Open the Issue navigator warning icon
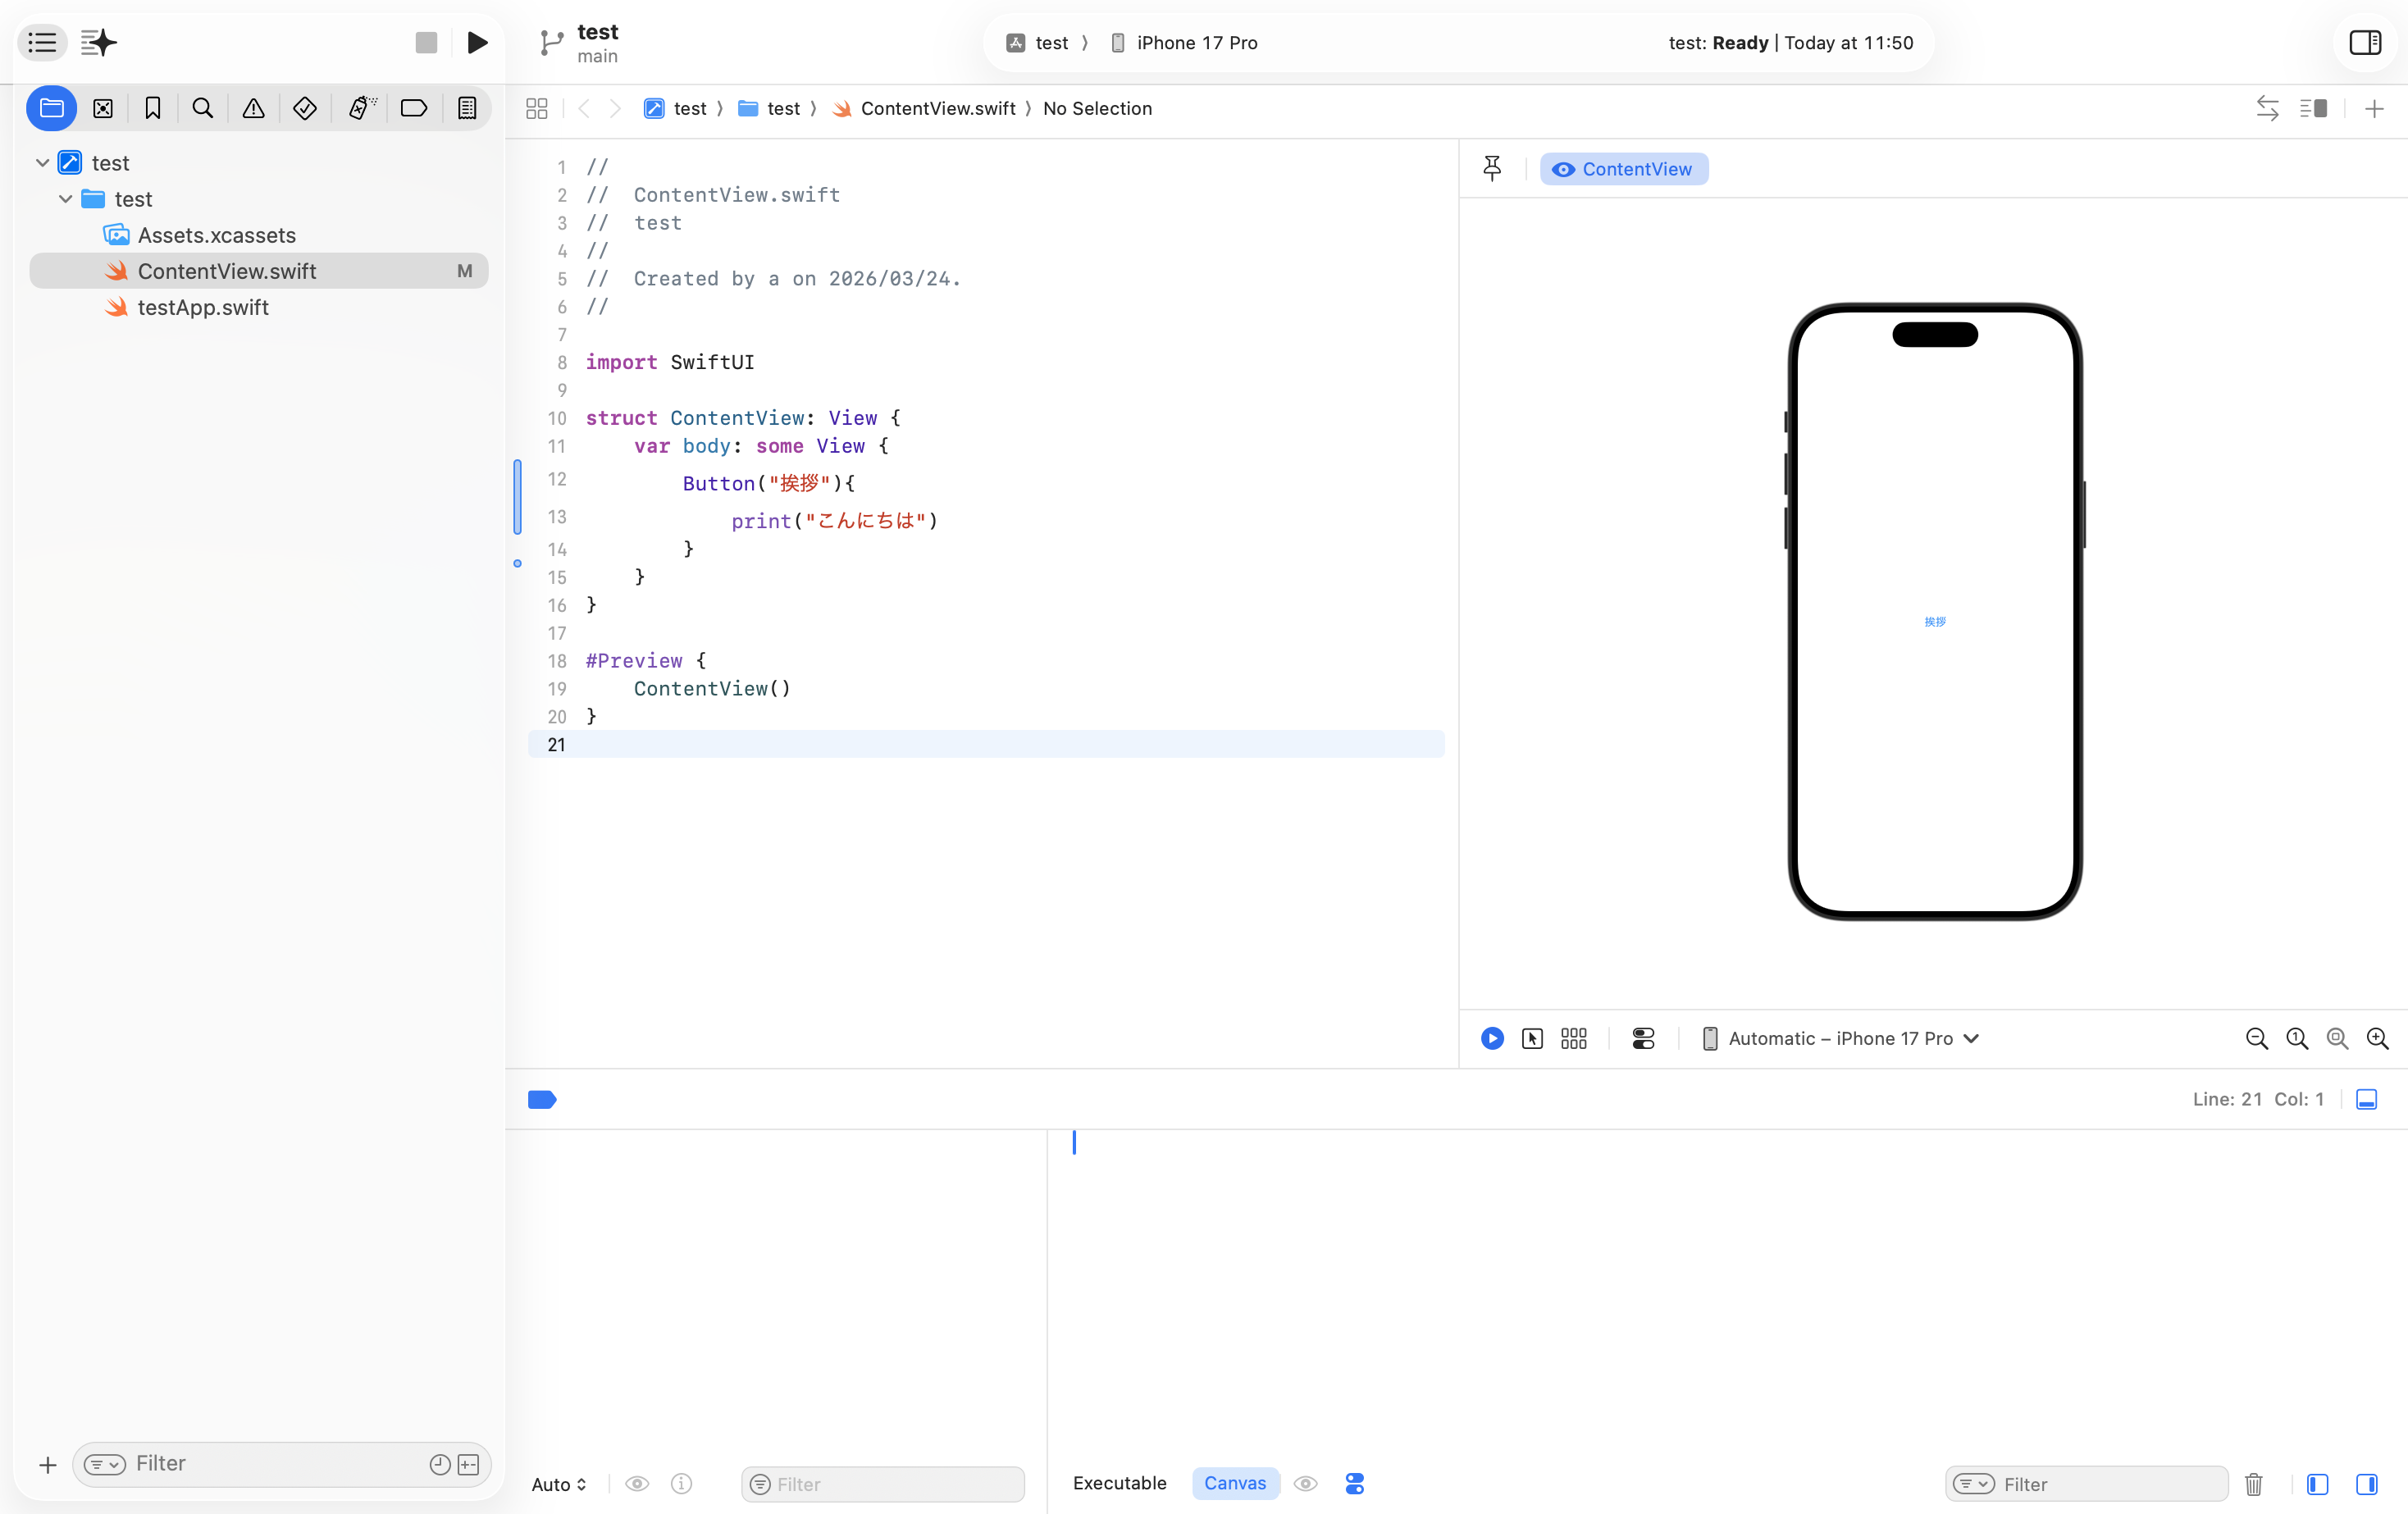This screenshot has height=1514, width=2408. coord(254,108)
